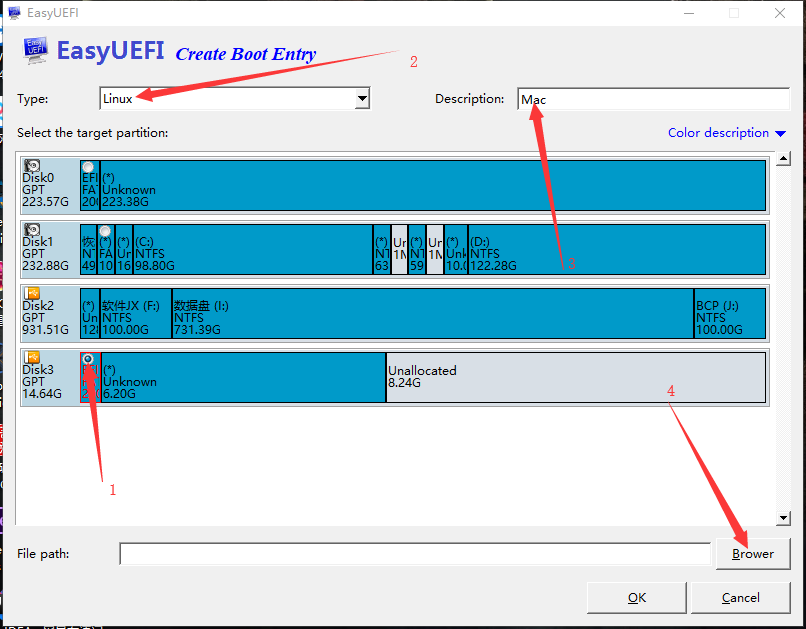Minimize the EasyUEFI window
The width and height of the screenshot is (806, 629).
tap(689, 13)
